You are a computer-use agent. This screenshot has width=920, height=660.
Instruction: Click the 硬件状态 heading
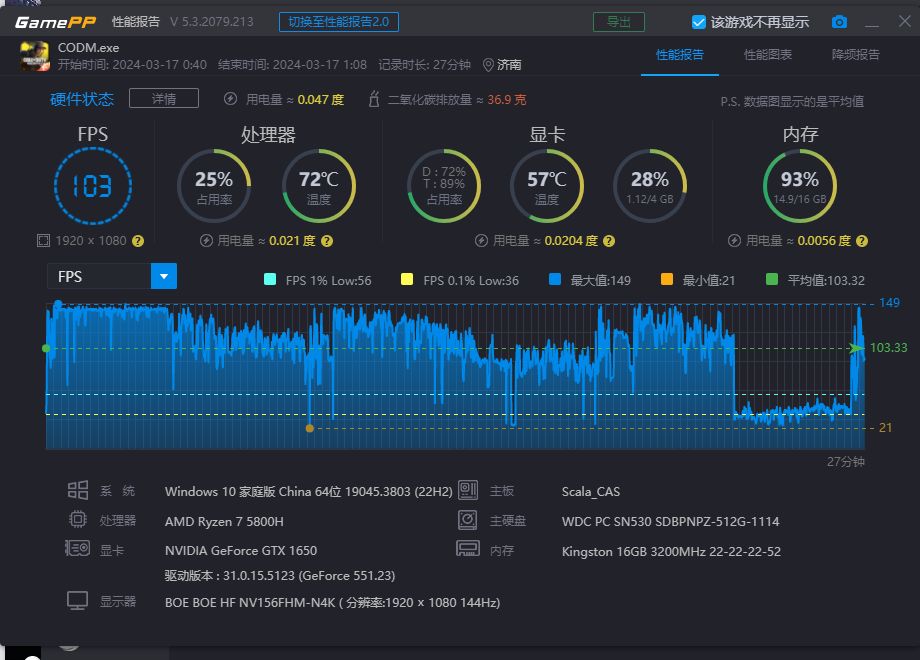coord(82,99)
